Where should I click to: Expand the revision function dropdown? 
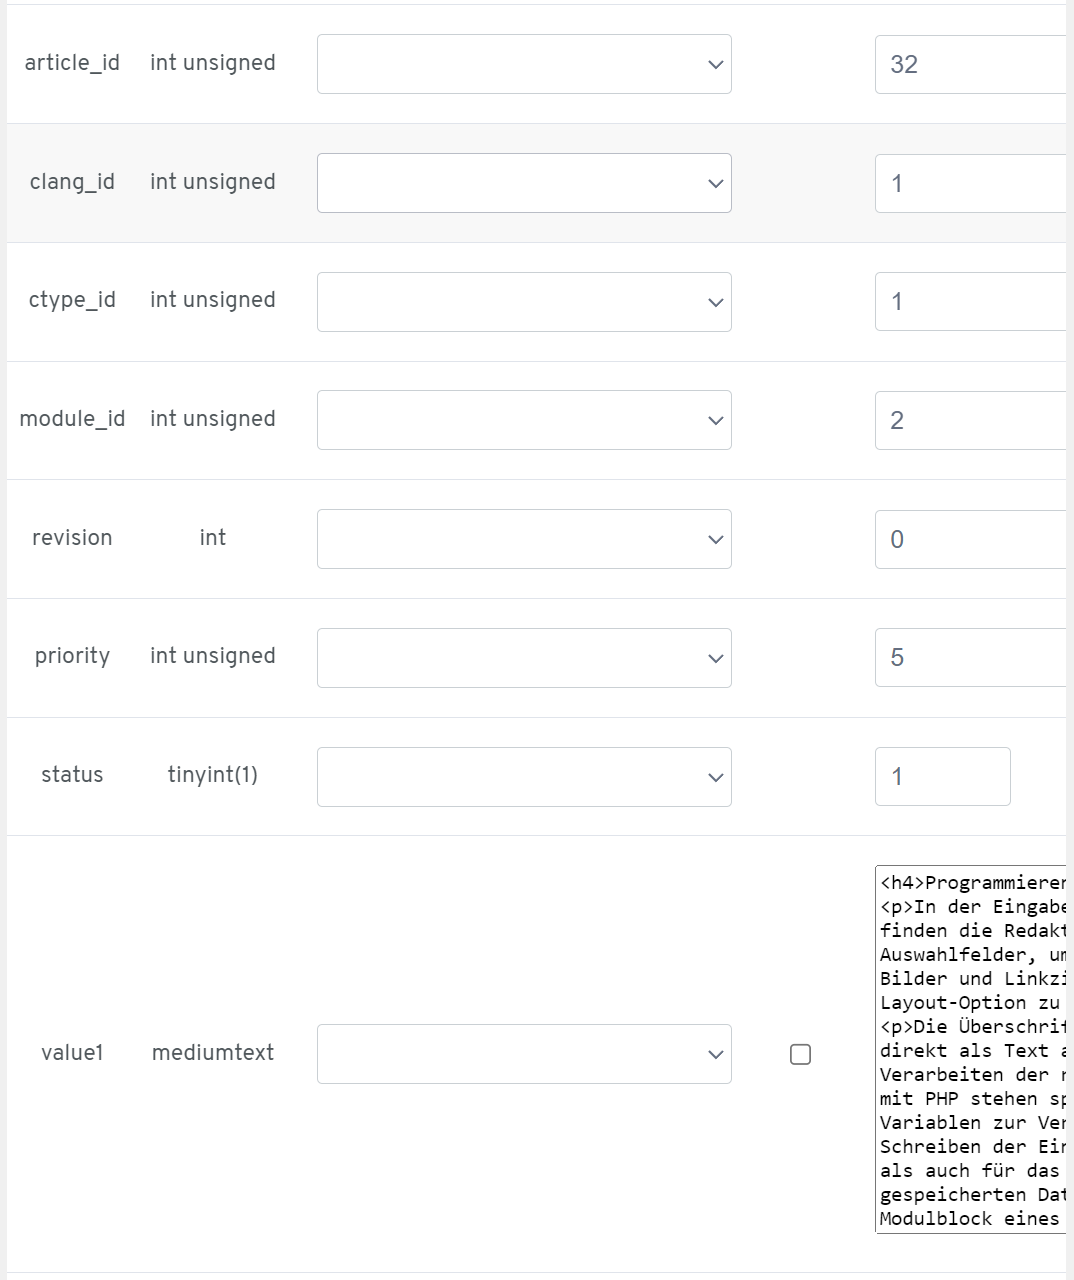pyautogui.click(x=524, y=539)
